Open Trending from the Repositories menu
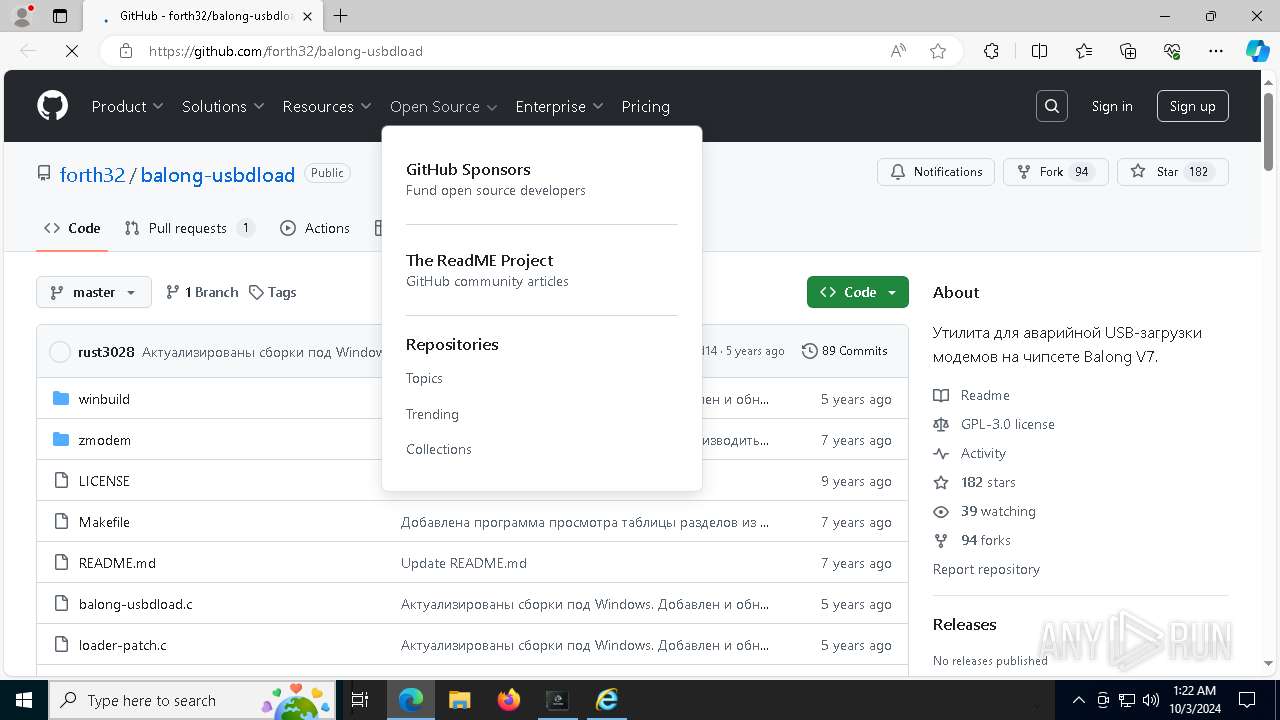Image resolution: width=1280 pixels, height=720 pixels. click(x=432, y=414)
